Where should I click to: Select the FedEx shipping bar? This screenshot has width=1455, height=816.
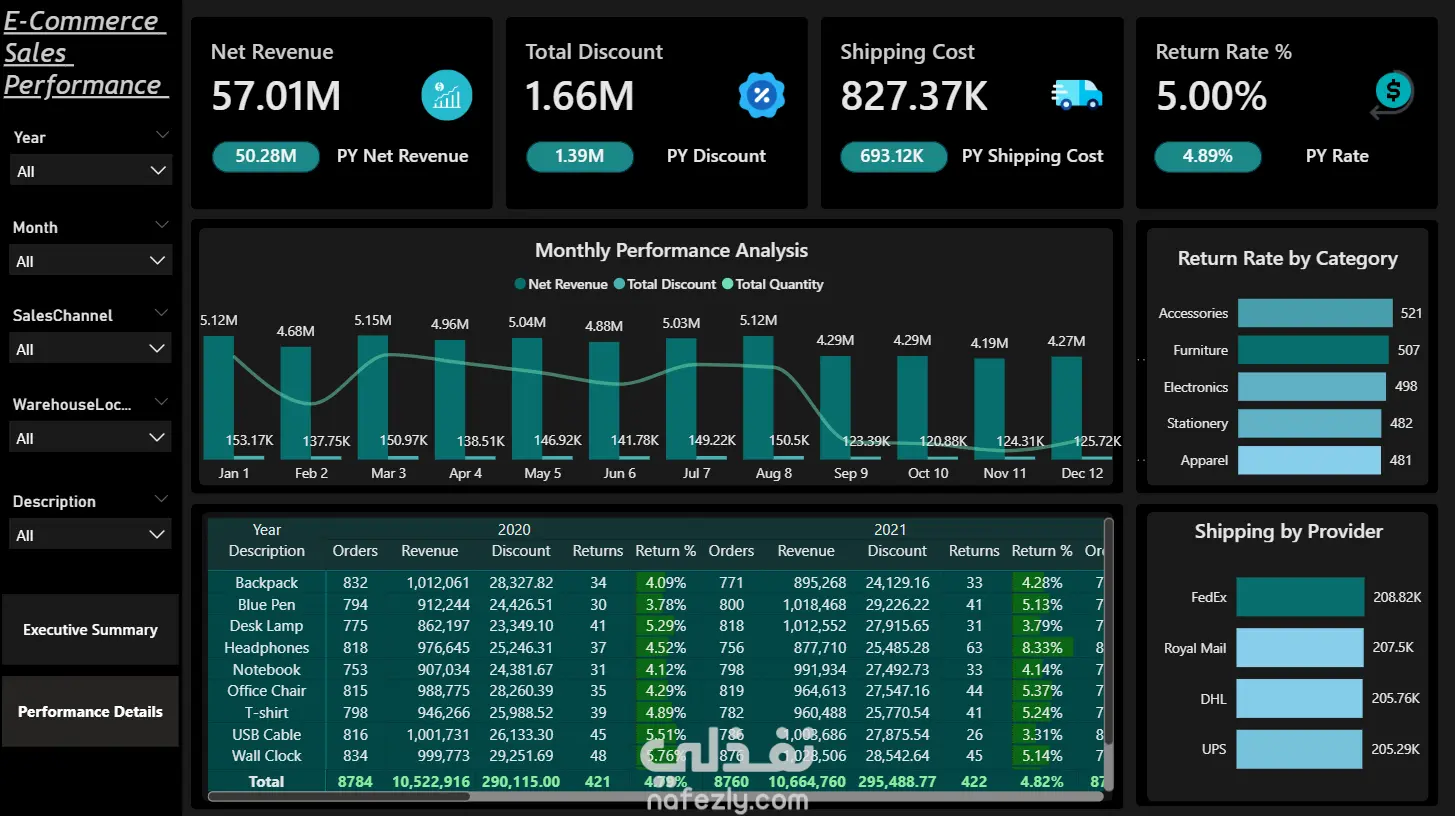pyautogui.click(x=1300, y=597)
